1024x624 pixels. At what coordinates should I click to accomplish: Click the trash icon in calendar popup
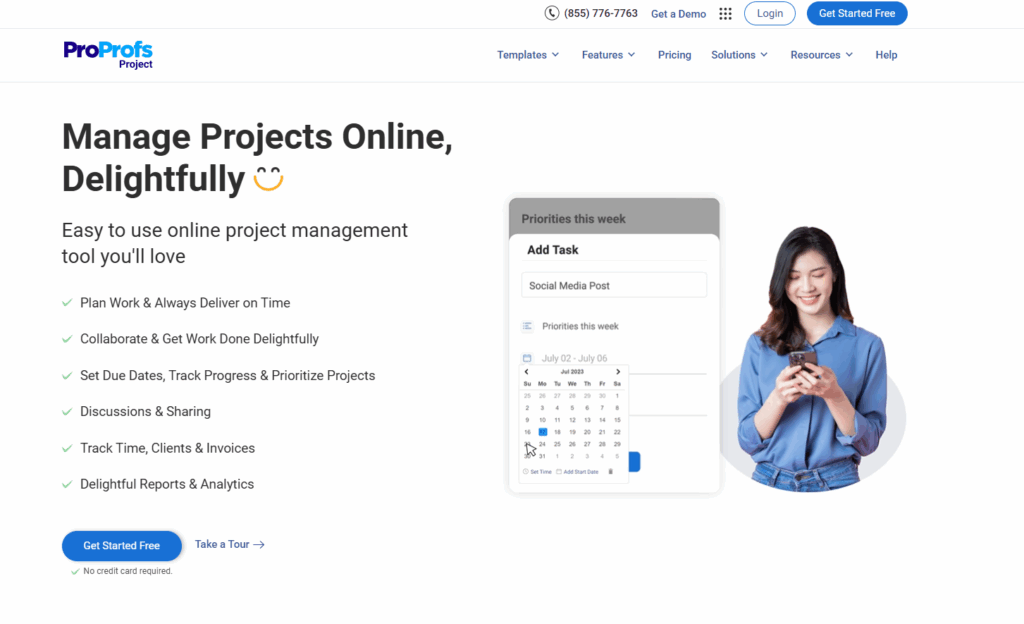coord(611,471)
